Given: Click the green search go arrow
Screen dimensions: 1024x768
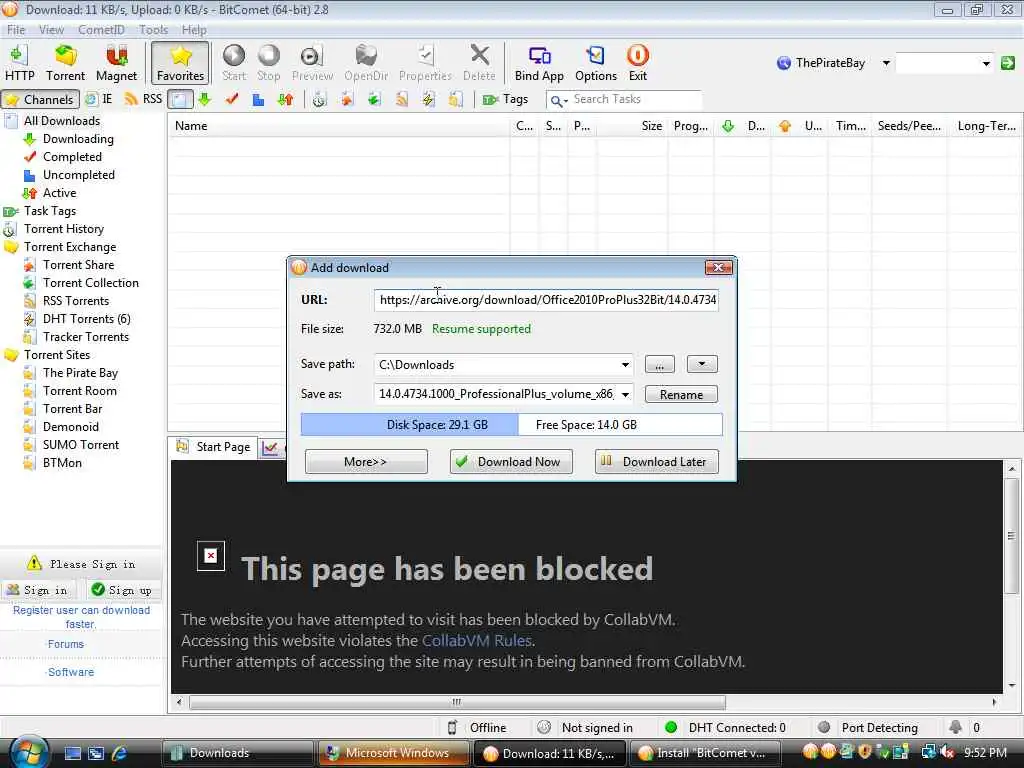Looking at the screenshot, I should (x=1008, y=63).
